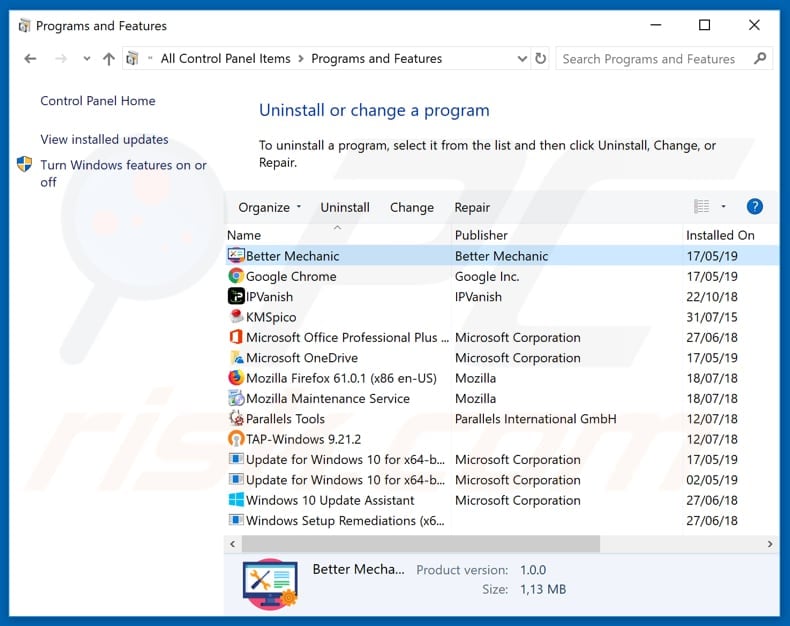Image resolution: width=790 pixels, height=626 pixels.
Task: Click product version 1.0.0 in details
Action: pyautogui.click(x=533, y=570)
